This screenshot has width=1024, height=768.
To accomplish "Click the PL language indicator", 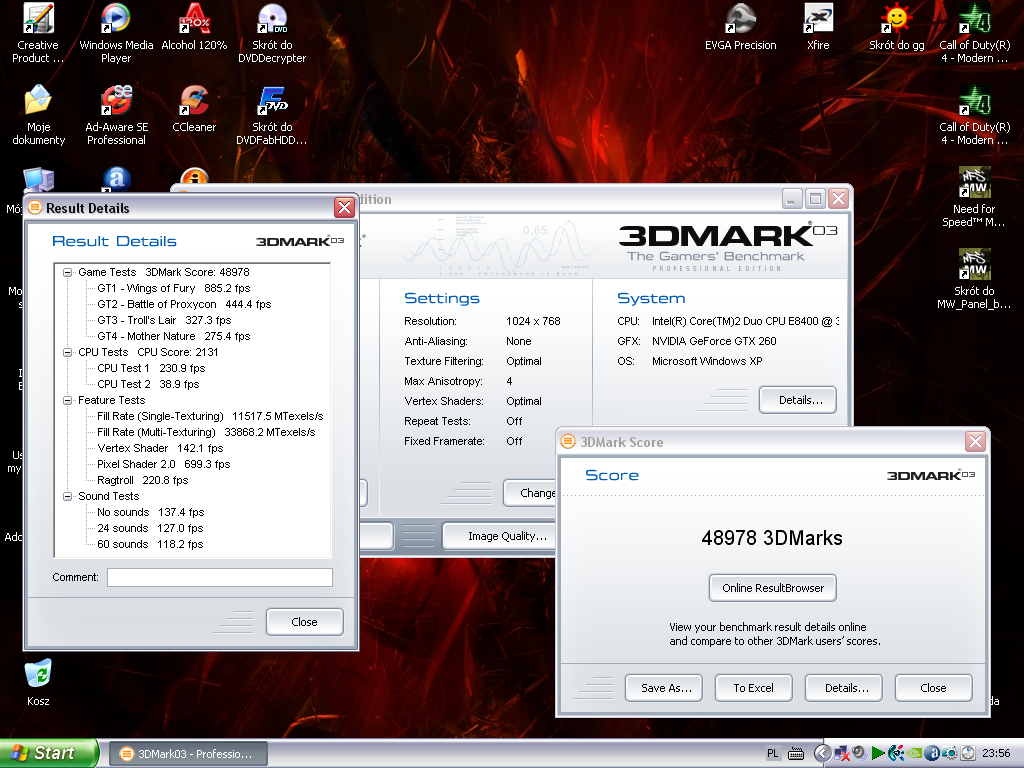I will point(773,754).
